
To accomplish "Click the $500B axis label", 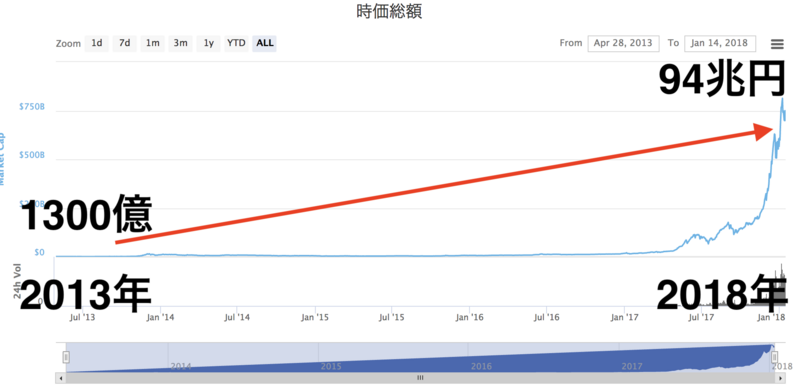I will coord(32,155).
